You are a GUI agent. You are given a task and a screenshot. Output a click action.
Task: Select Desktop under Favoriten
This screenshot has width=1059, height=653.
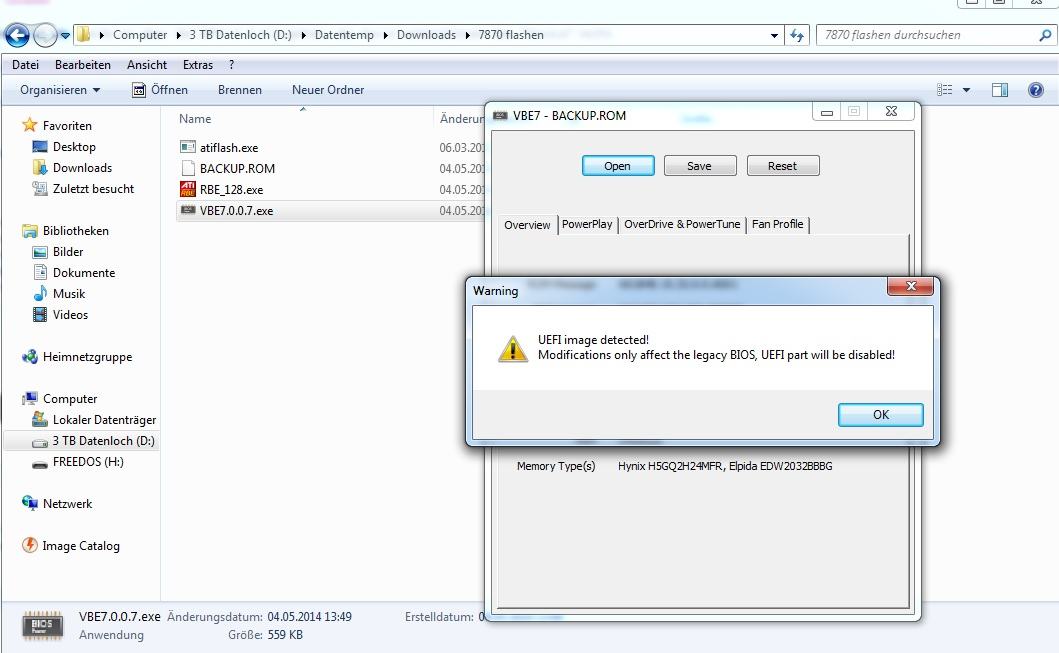tap(74, 147)
